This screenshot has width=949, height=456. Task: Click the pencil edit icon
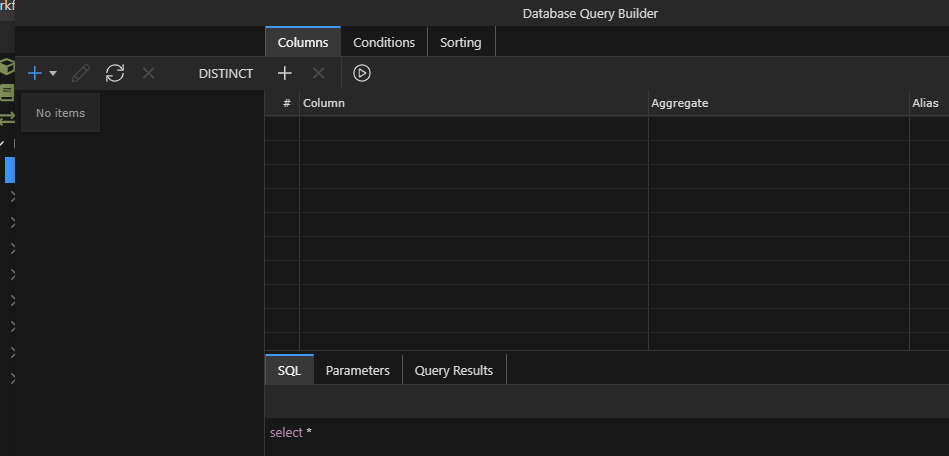[81, 73]
